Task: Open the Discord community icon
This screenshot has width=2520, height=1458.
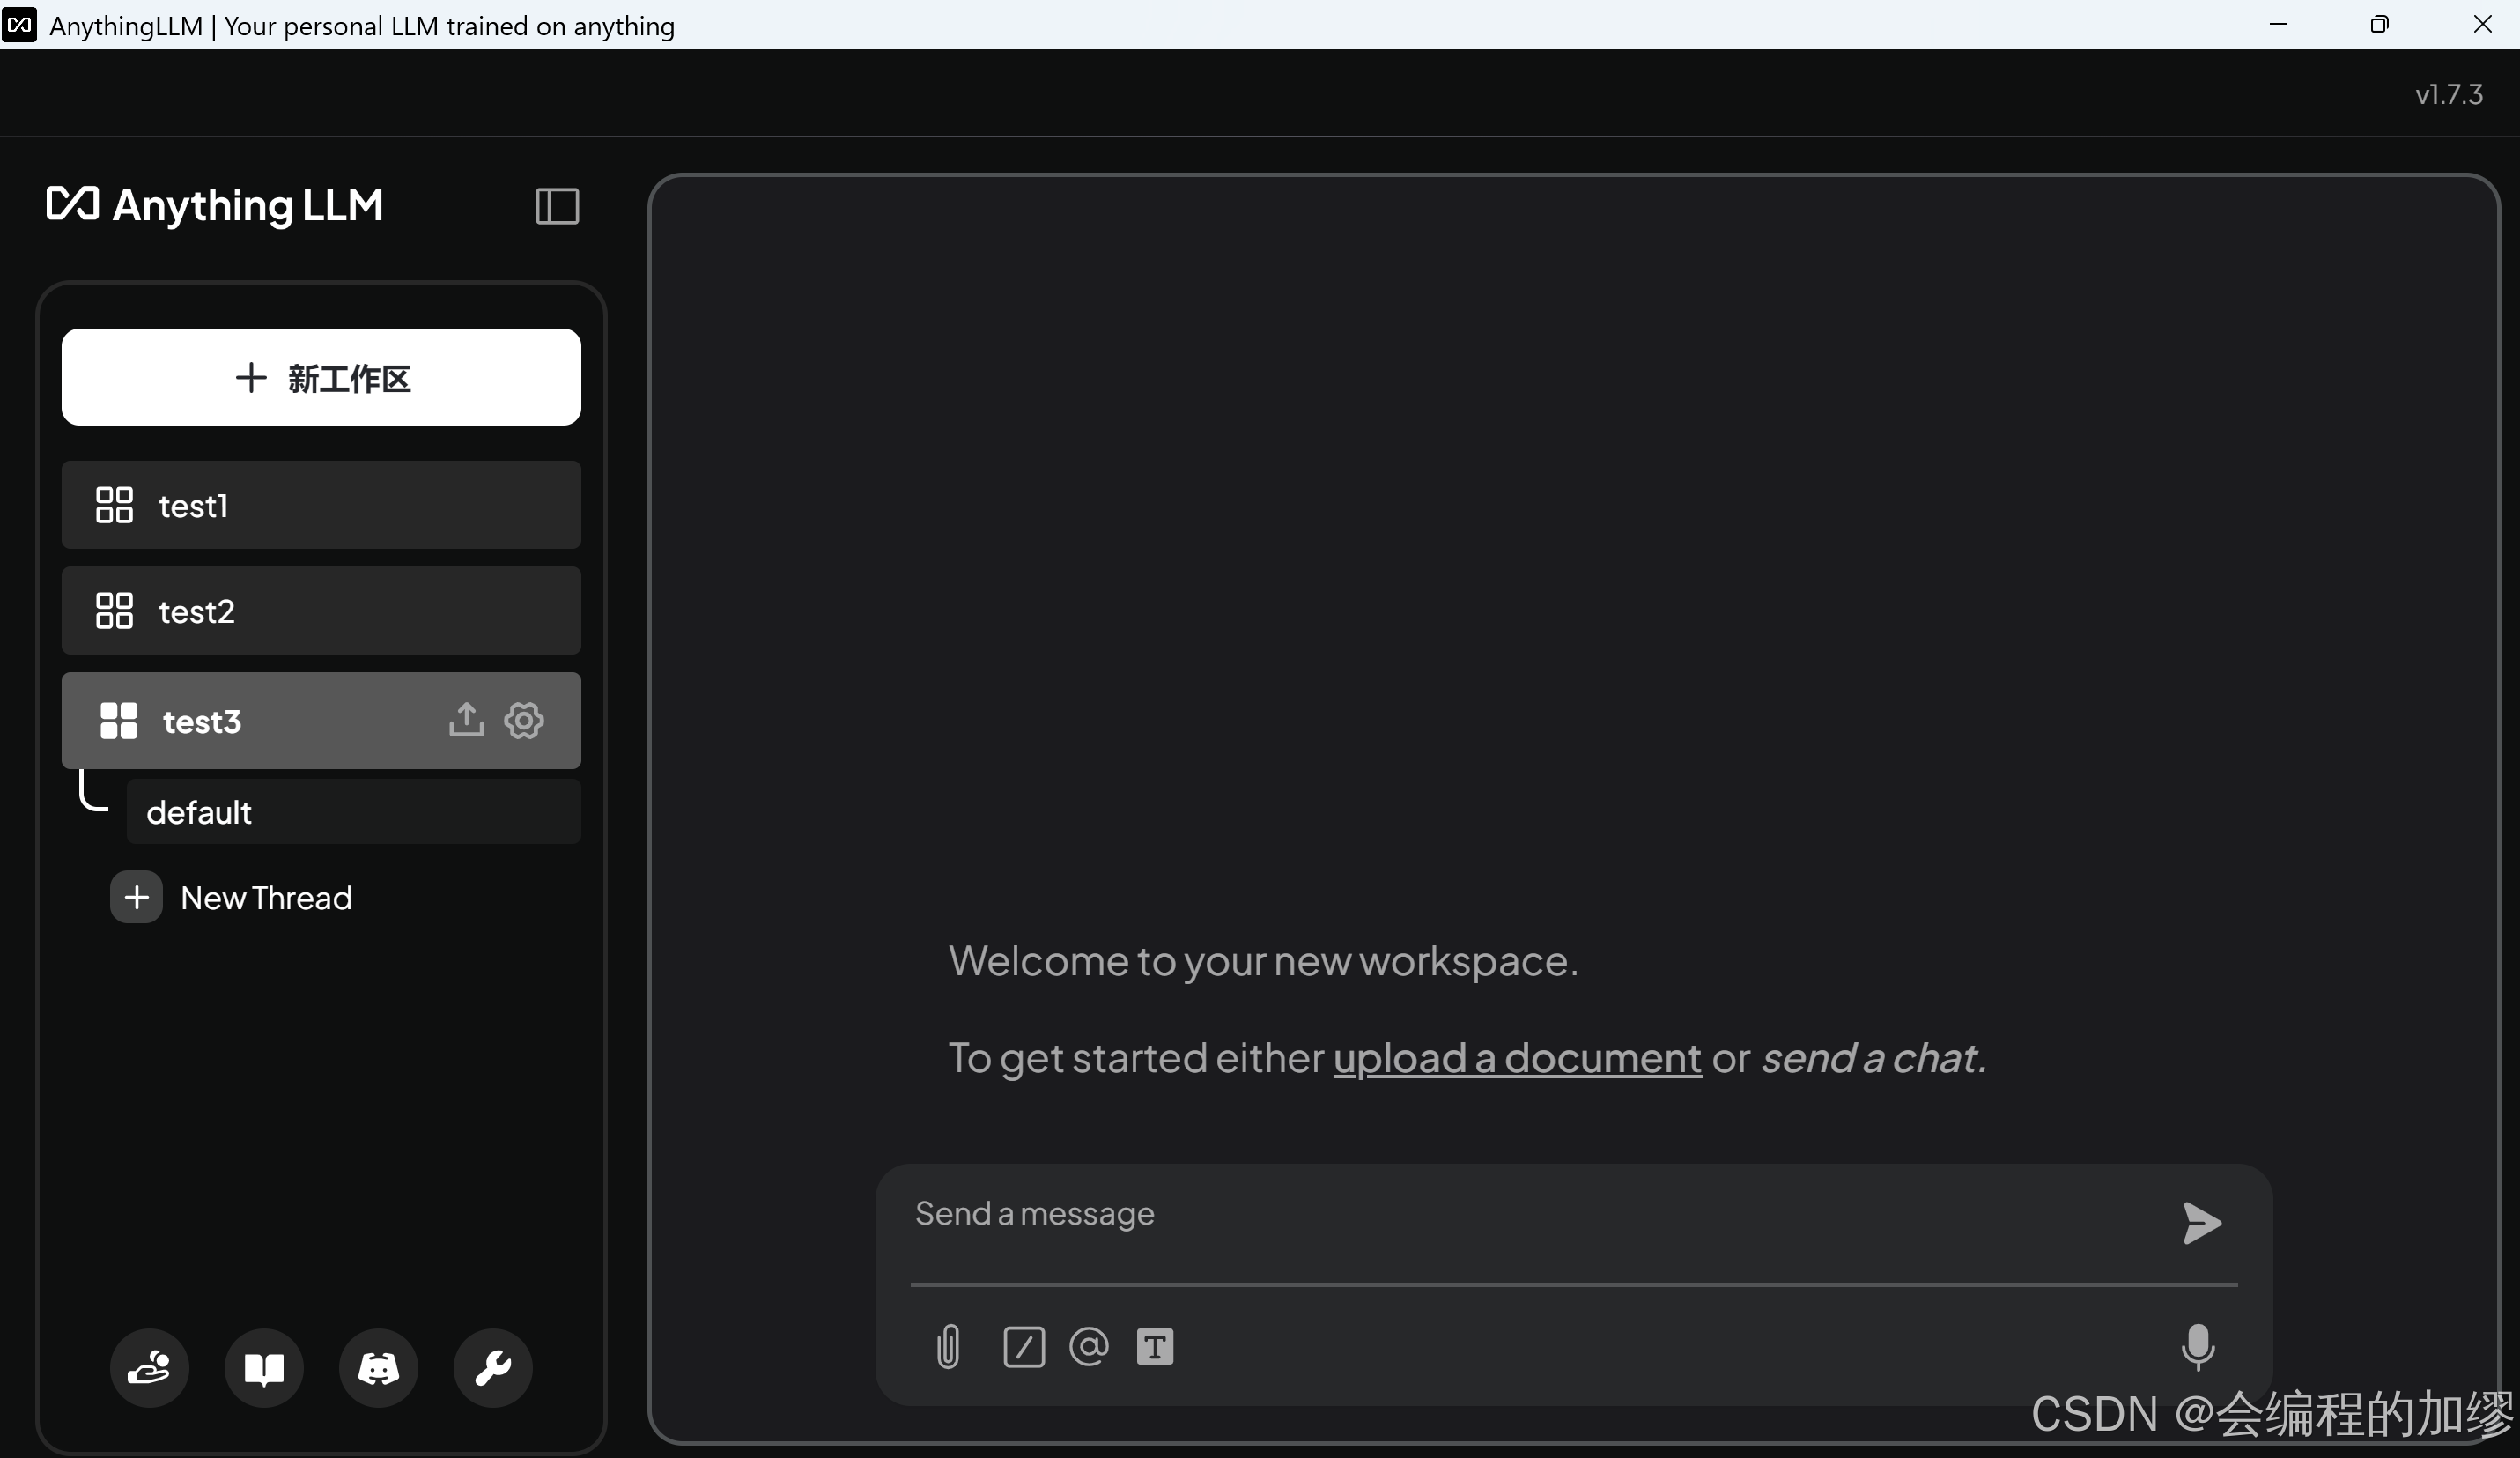Action: pyautogui.click(x=378, y=1368)
